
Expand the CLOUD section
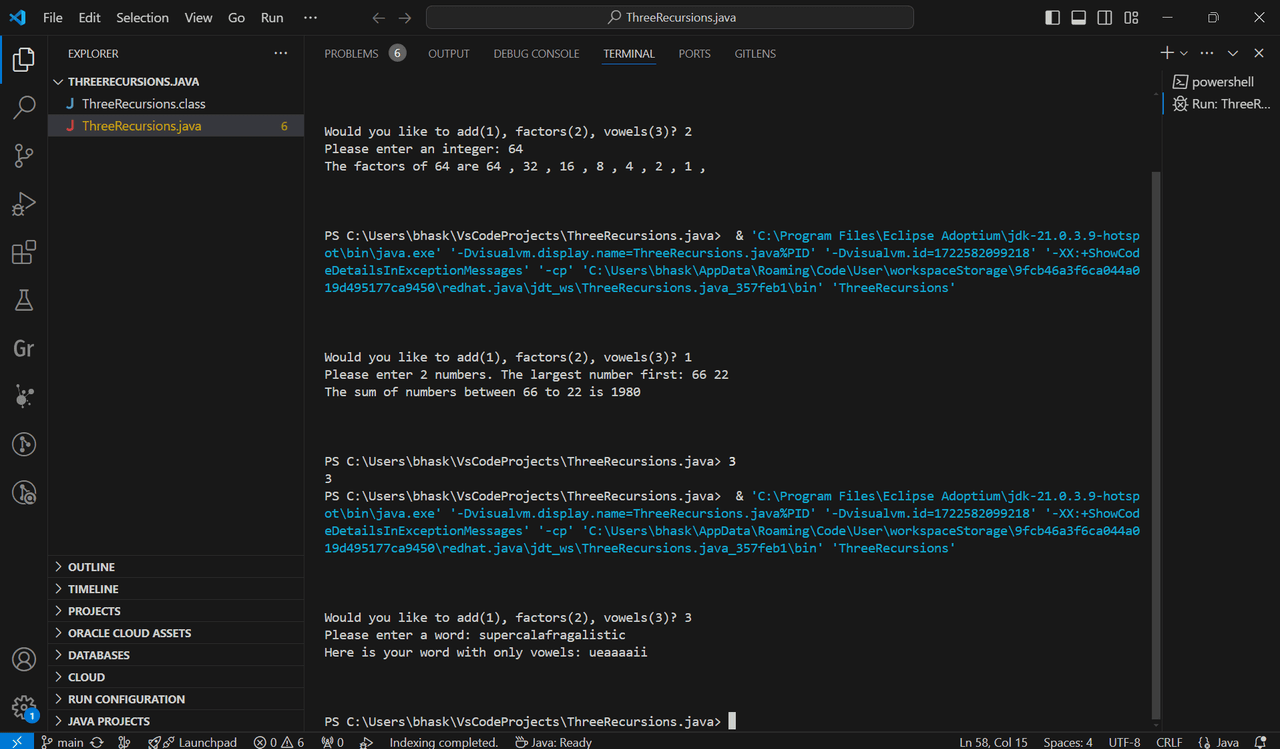[x=176, y=677]
